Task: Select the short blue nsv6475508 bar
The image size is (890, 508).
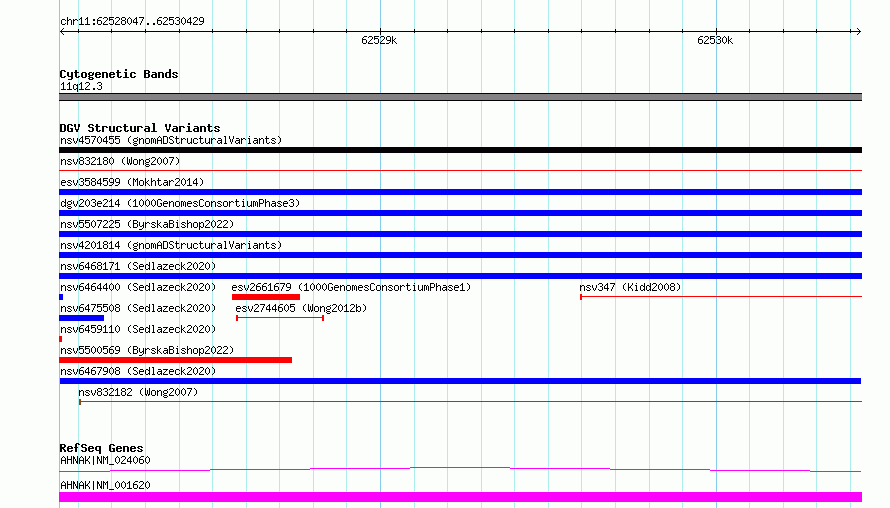Action: (82, 318)
